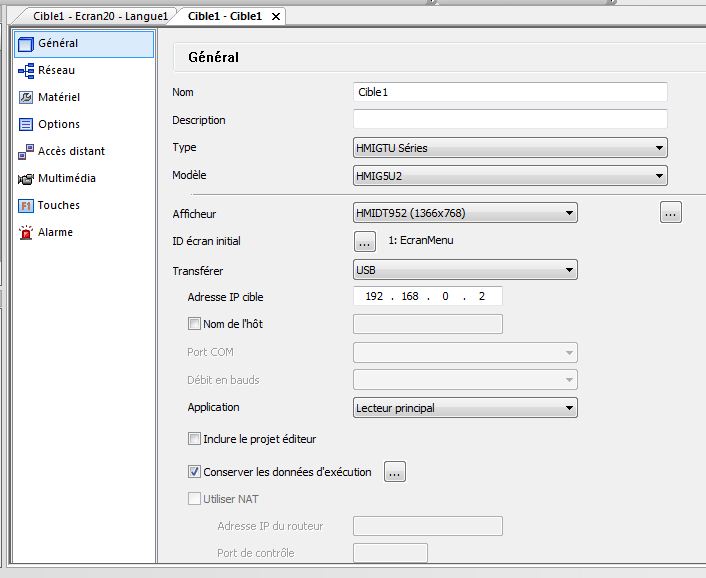Check Inclure le projet éditeur
The height and width of the screenshot is (578, 706).
(x=195, y=439)
